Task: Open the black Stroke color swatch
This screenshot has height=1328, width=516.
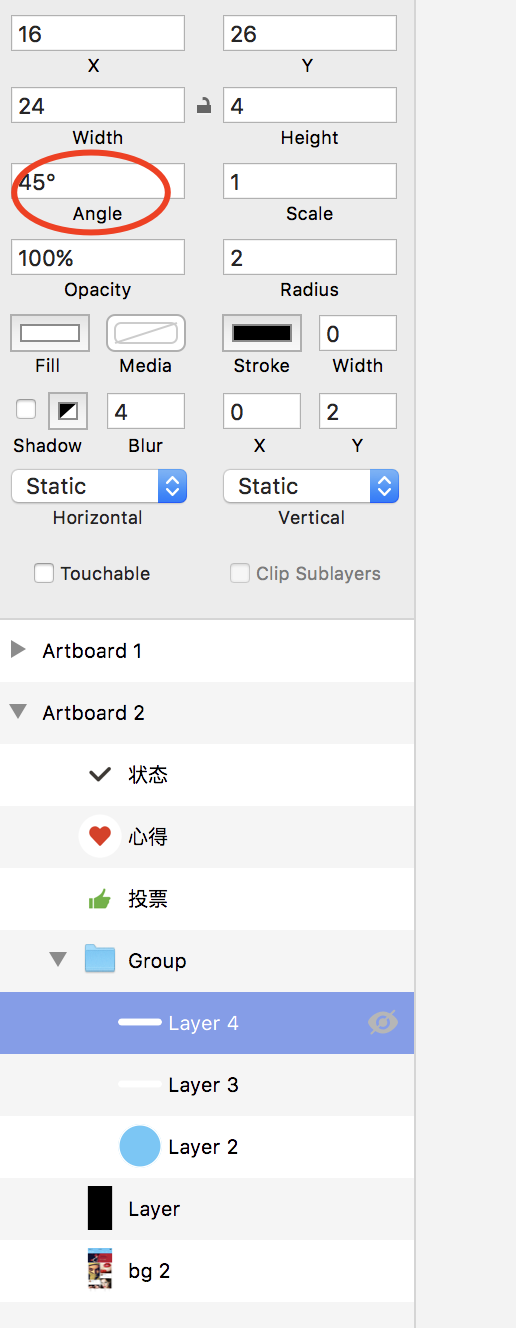Action: (262, 333)
